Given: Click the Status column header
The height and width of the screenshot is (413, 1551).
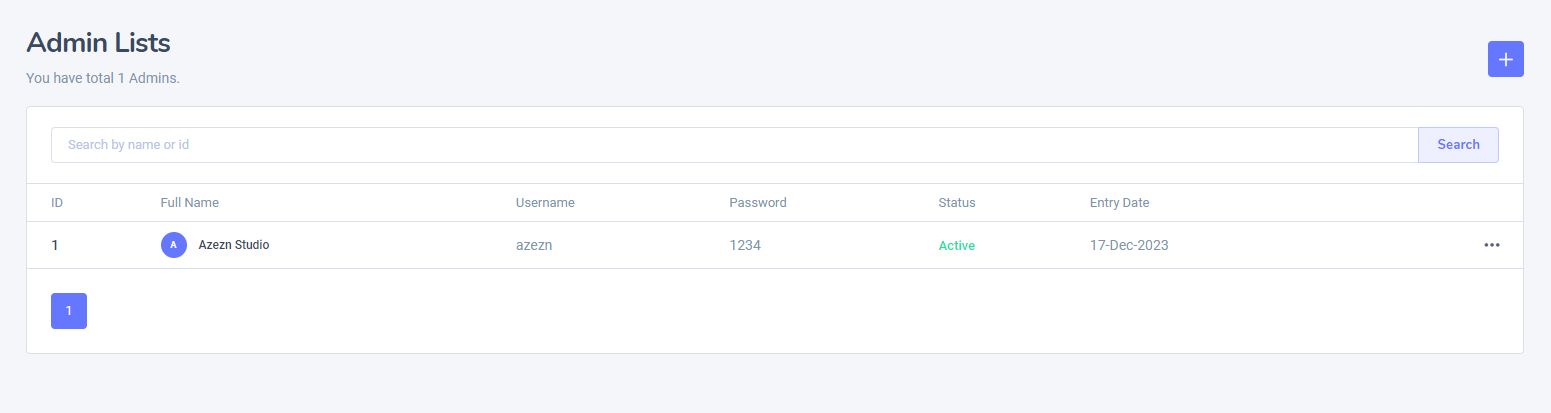Looking at the screenshot, I should [x=956, y=203].
